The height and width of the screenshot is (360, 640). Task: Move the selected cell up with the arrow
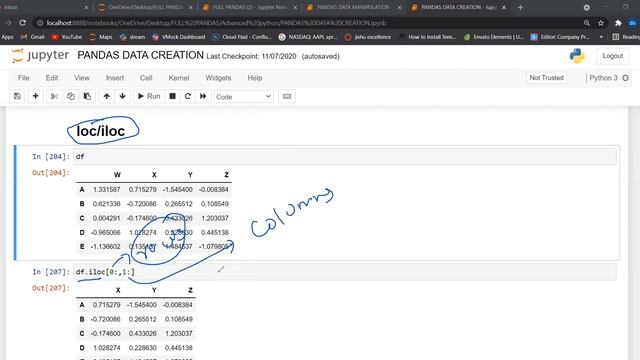click(107, 96)
